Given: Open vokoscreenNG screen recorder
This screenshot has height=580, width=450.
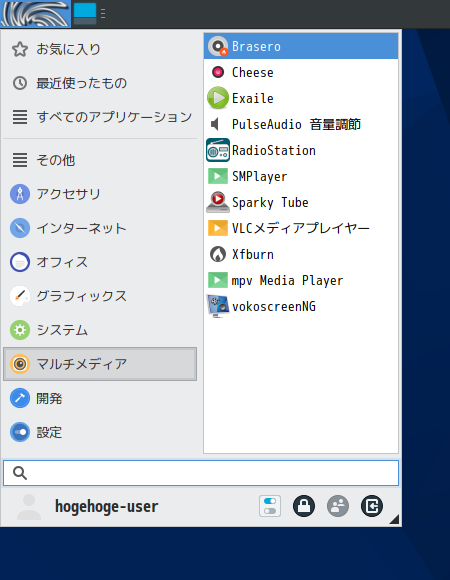Looking at the screenshot, I should 301,306.
